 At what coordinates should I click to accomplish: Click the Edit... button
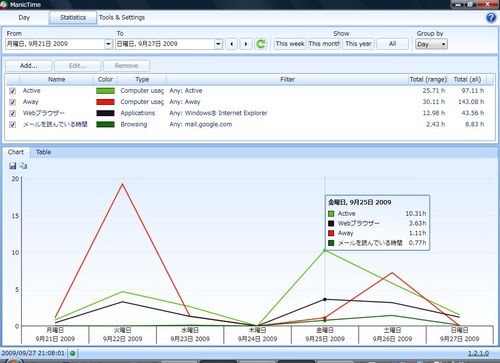click(x=77, y=66)
